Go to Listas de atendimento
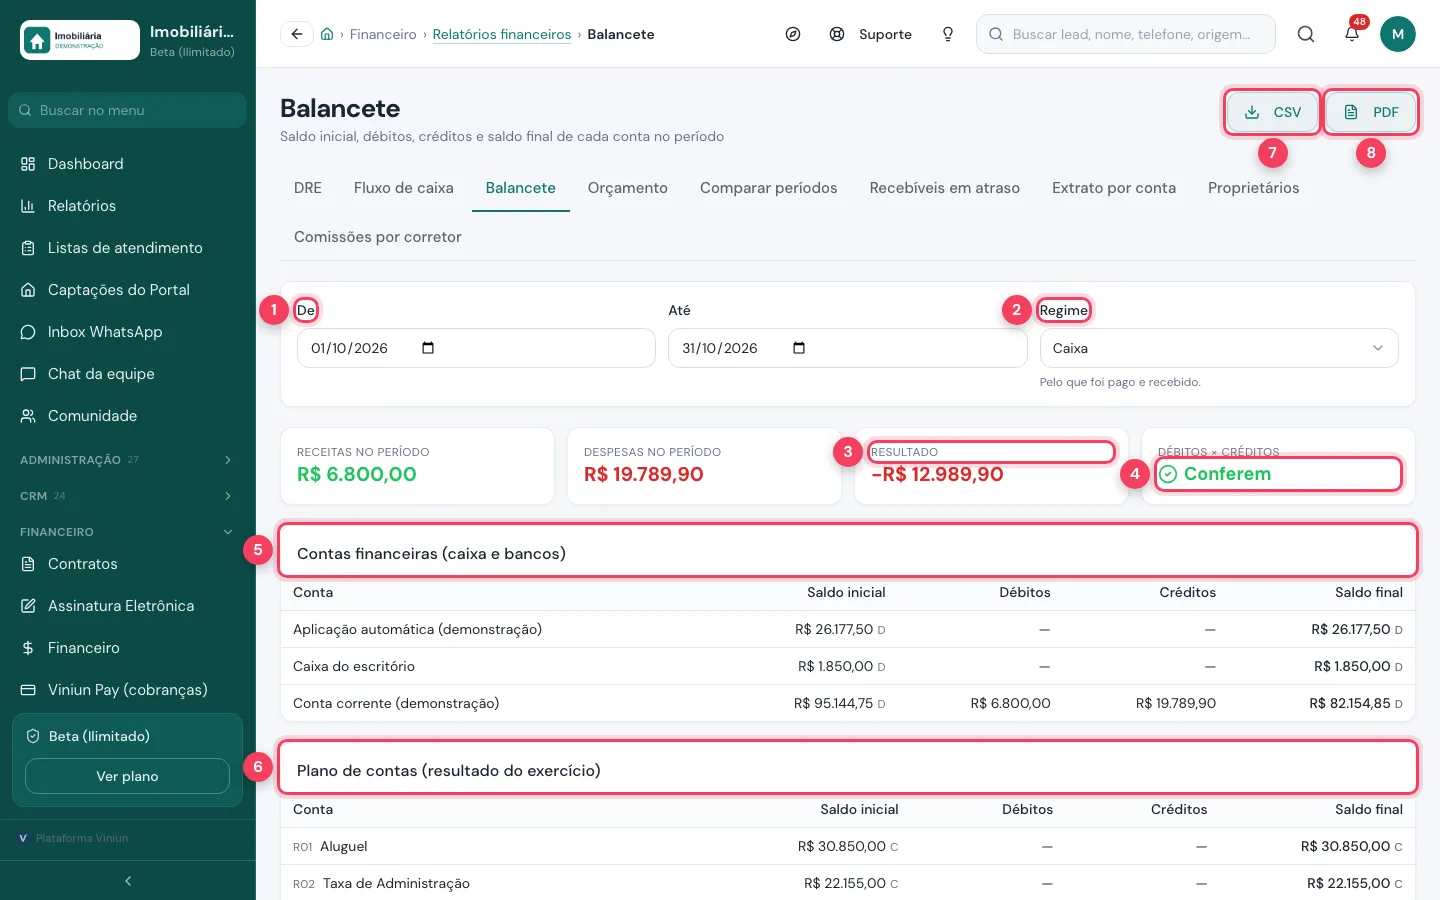 127,248
